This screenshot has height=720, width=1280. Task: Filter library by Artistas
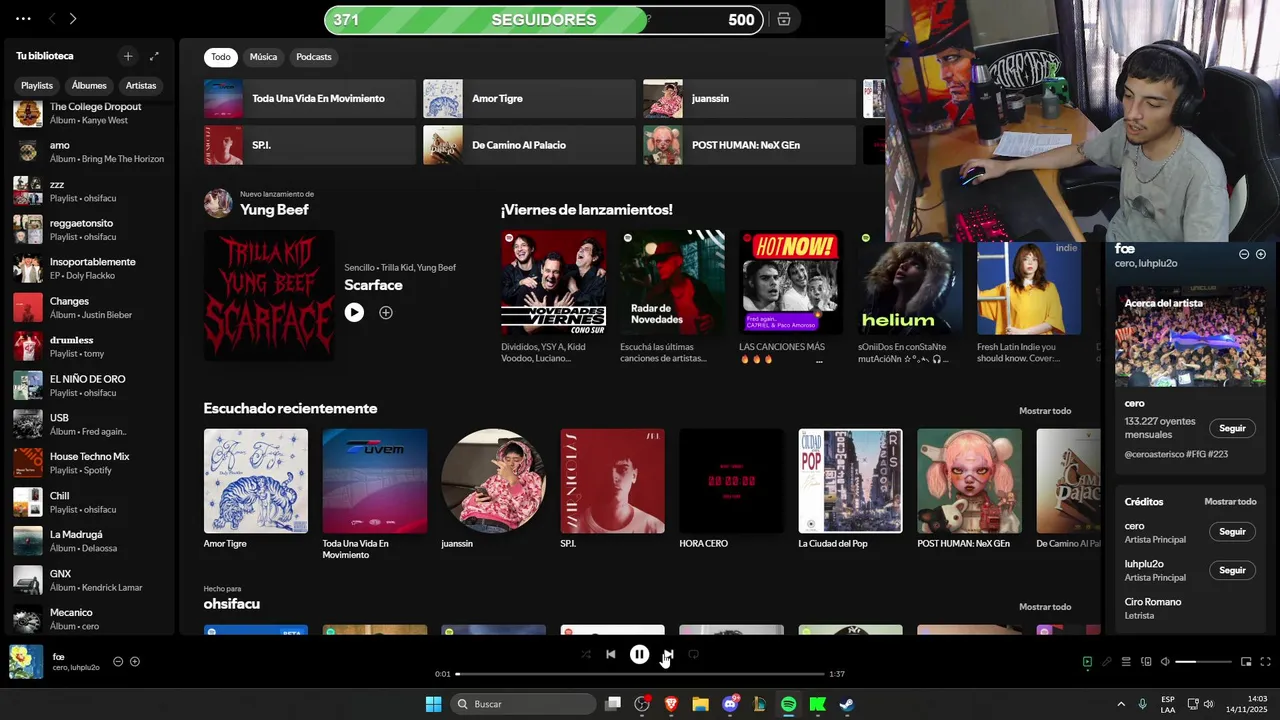pos(141,86)
